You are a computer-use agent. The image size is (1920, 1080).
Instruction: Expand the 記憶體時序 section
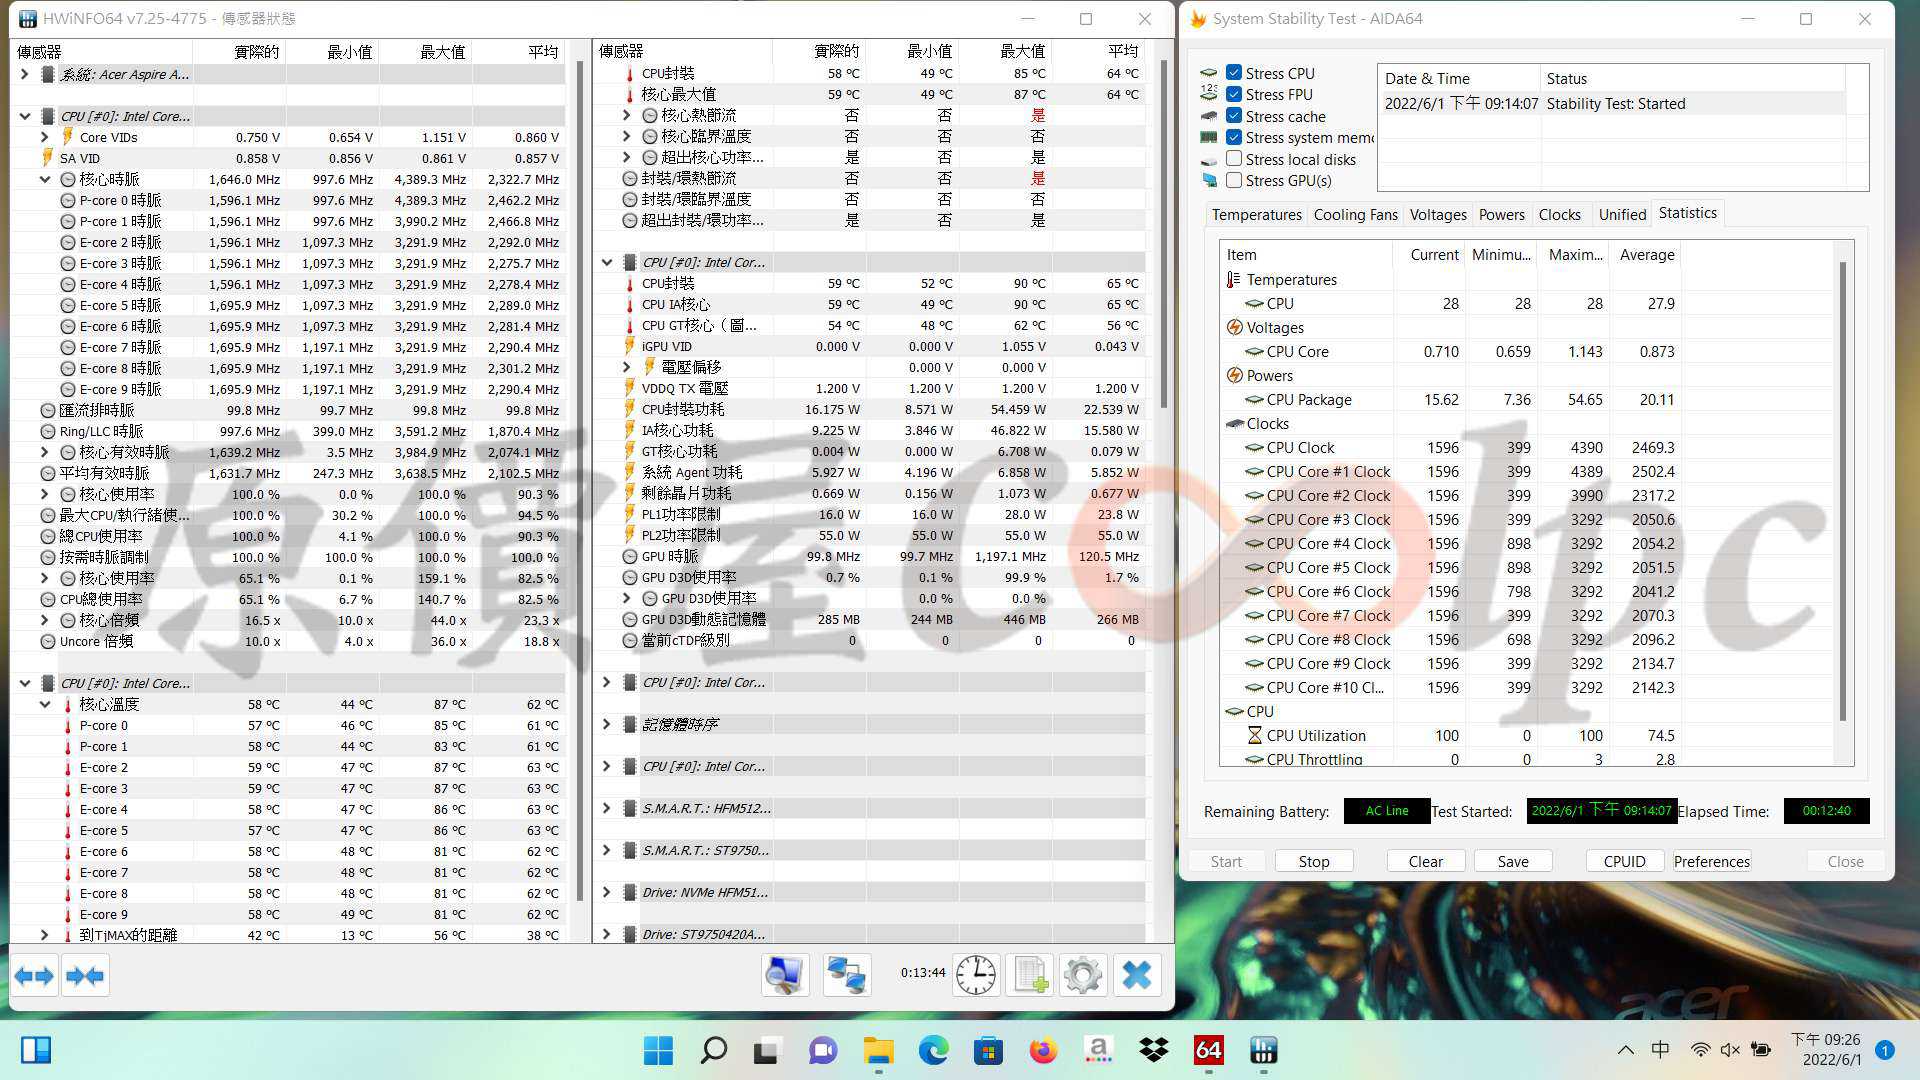(607, 724)
